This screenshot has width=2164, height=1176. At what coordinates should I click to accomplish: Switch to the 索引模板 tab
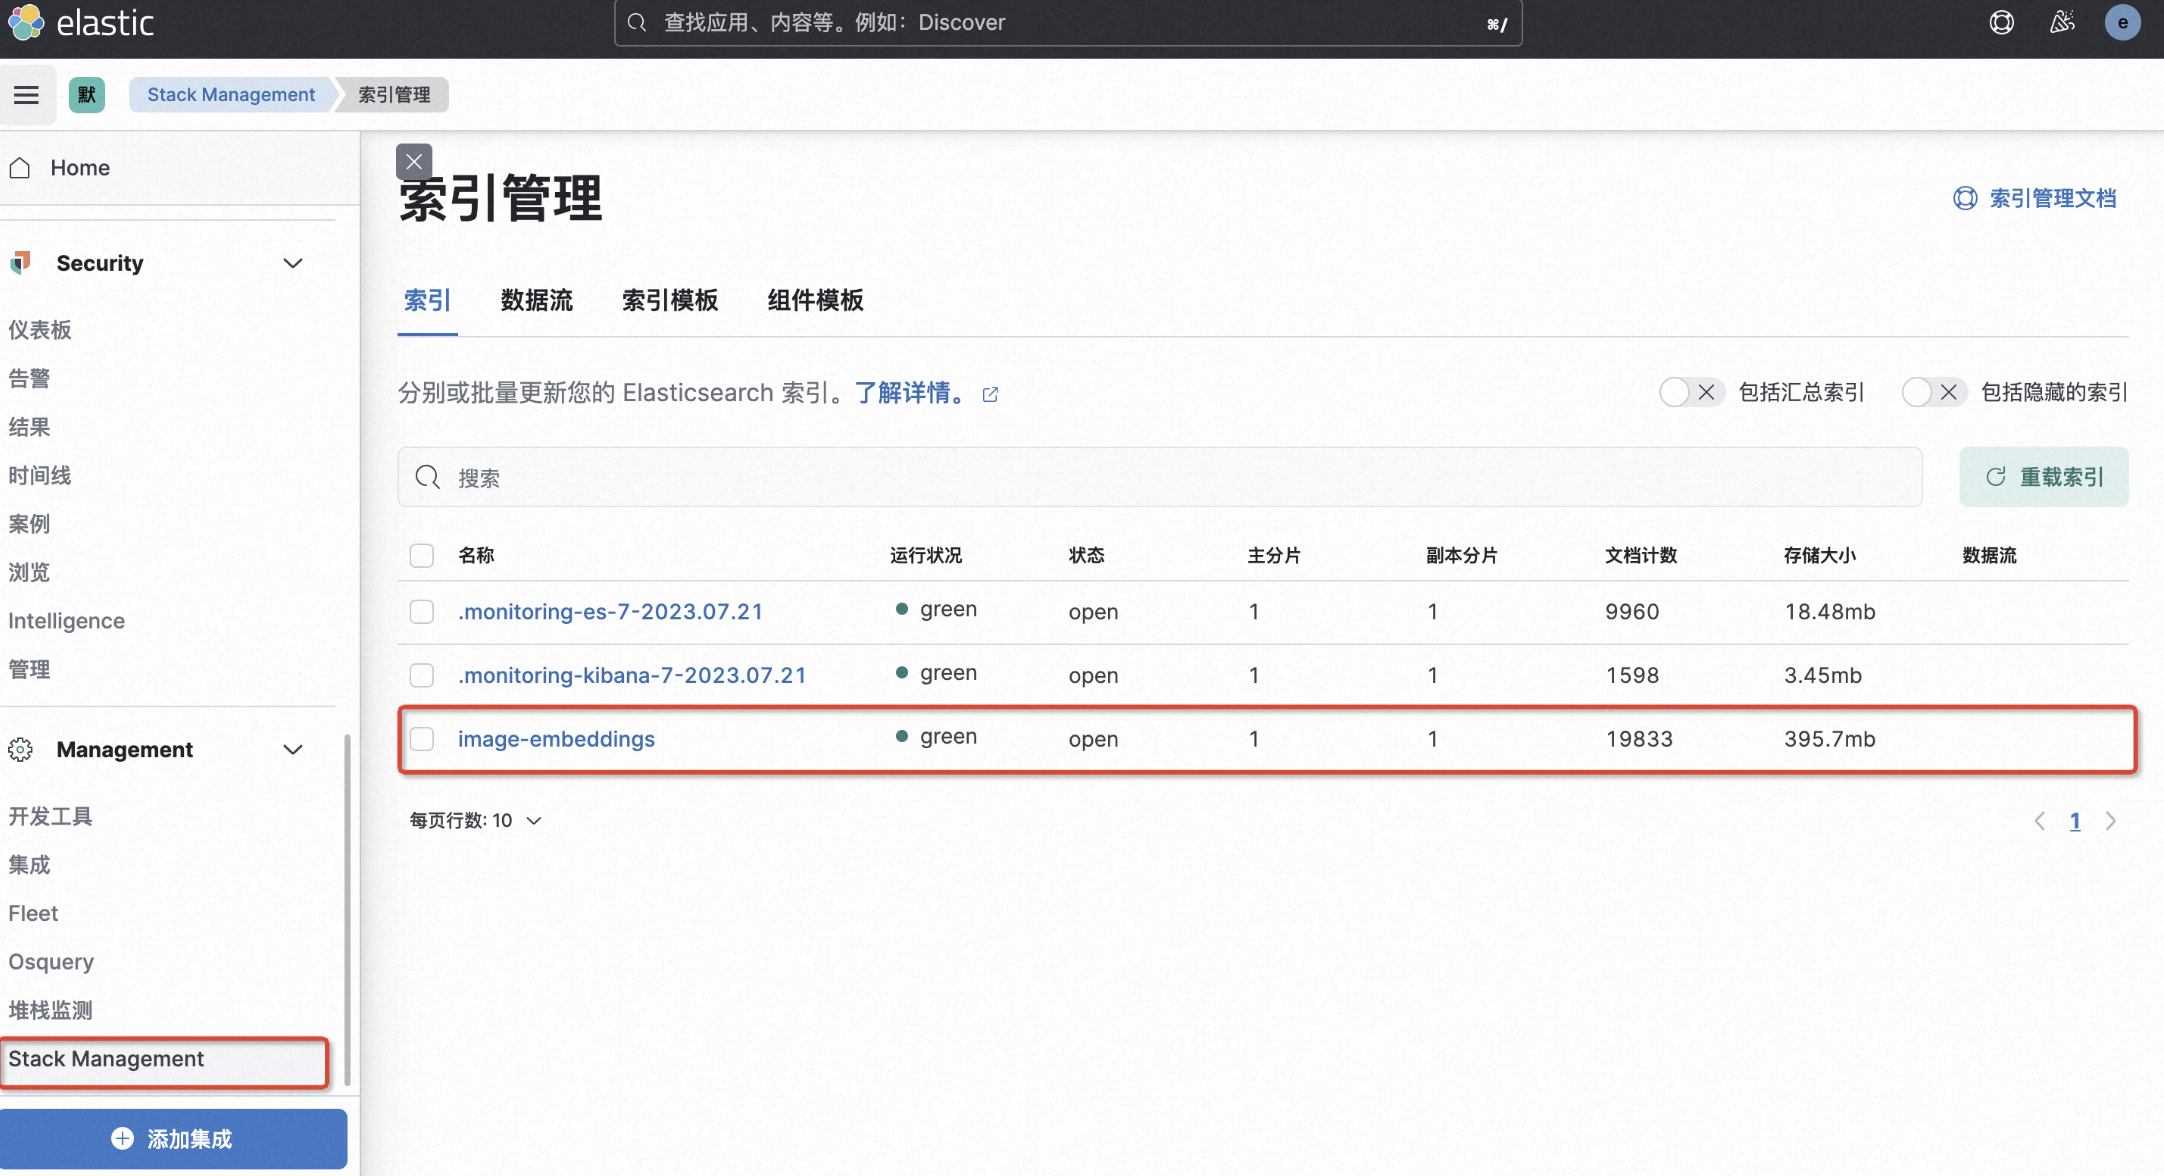[670, 300]
